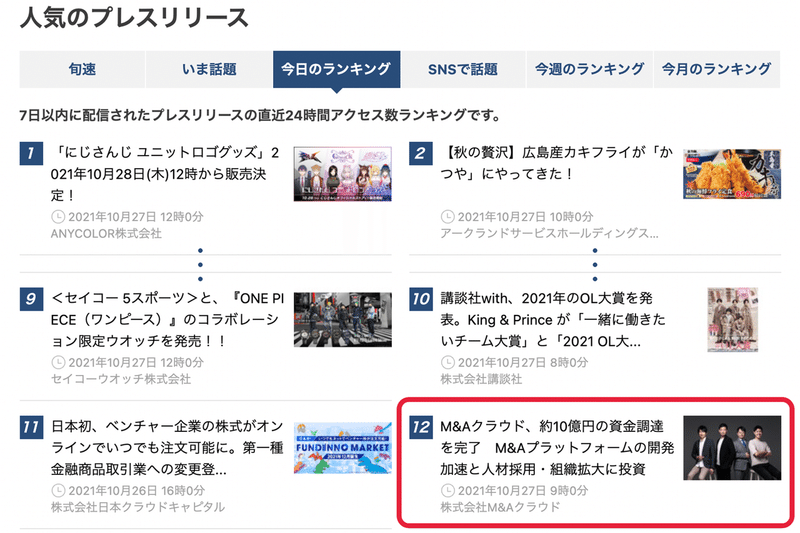Click clock icon beside 2021年10月27日 8時0分

447,363
